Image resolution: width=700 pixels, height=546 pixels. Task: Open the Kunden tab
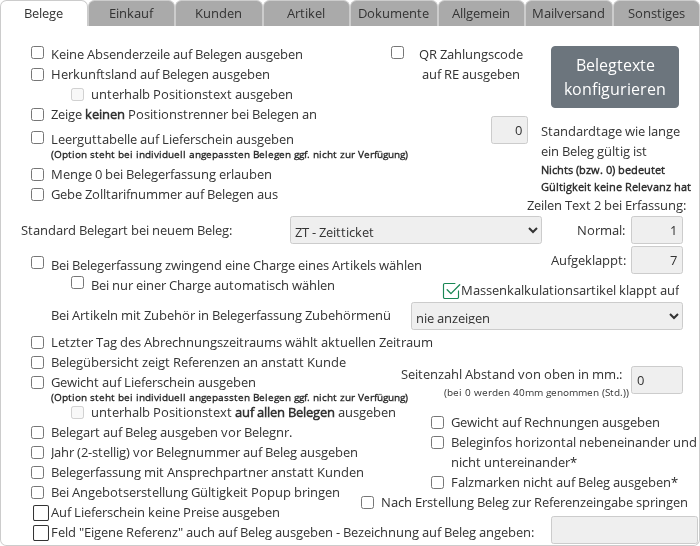(x=218, y=13)
